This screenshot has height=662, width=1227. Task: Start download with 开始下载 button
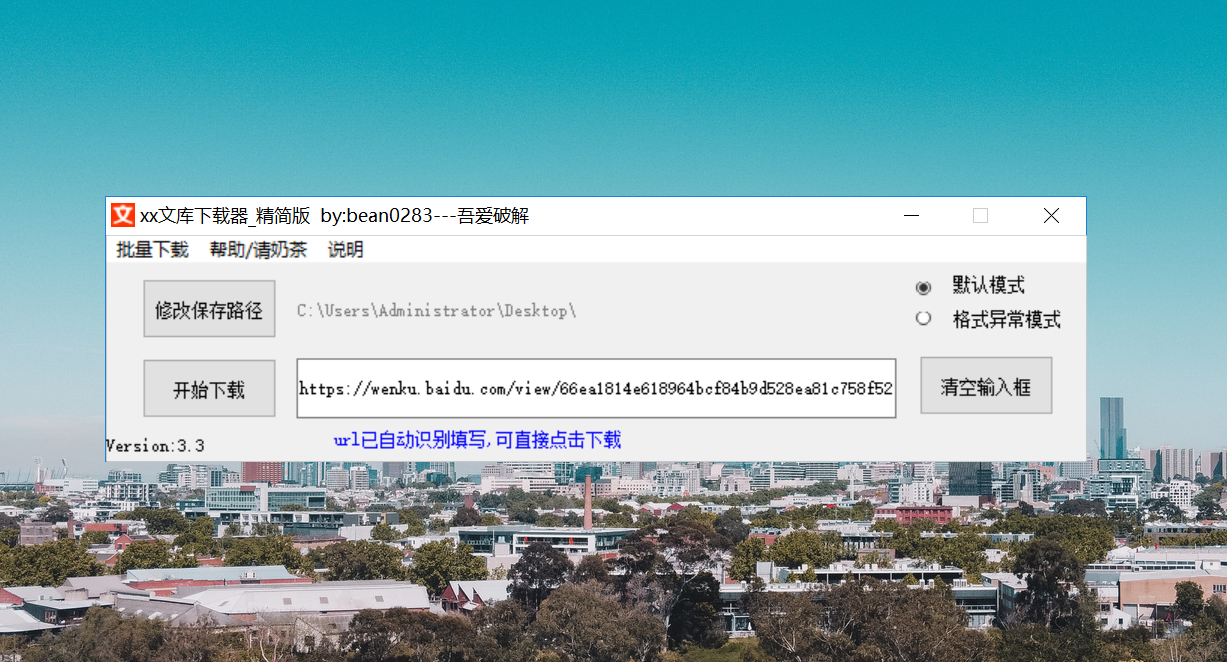tap(209, 389)
